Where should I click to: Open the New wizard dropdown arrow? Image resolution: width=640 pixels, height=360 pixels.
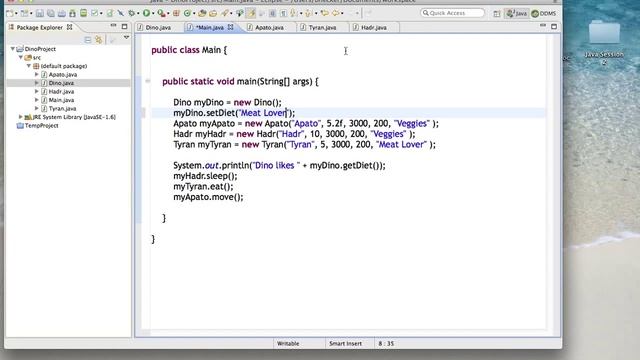16,13
